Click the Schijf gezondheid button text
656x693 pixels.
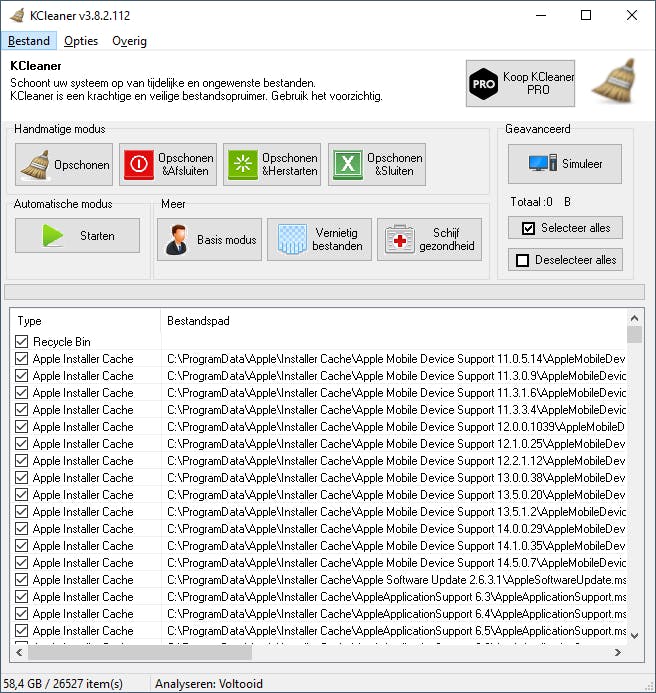pos(446,239)
